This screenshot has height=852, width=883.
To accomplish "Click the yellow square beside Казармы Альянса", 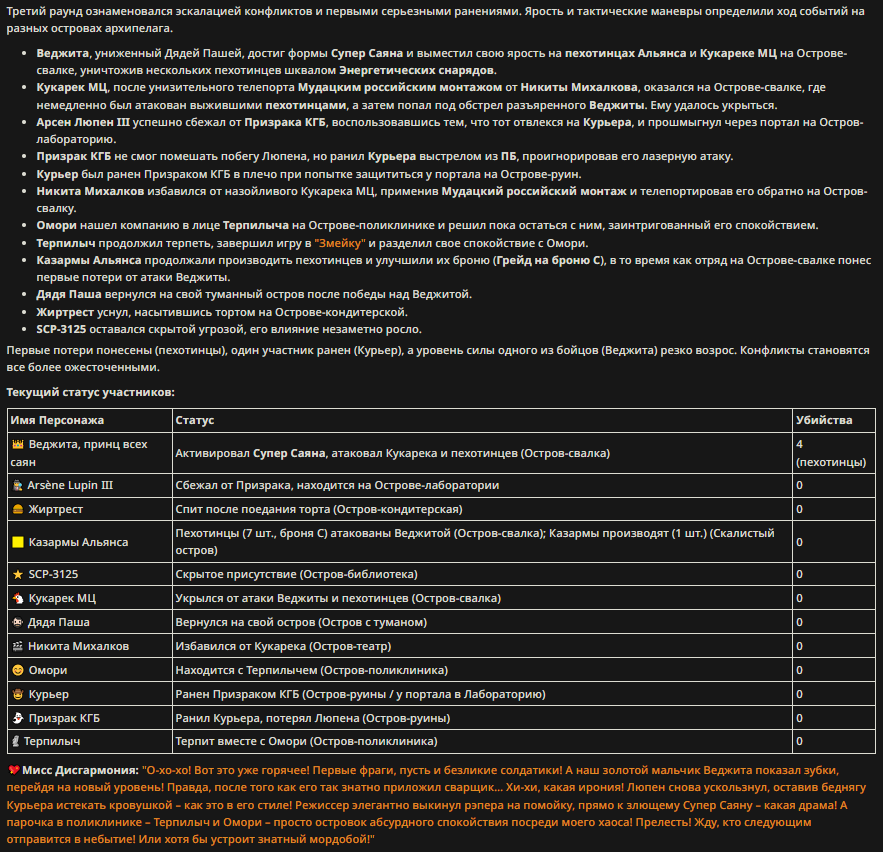I will tap(18, 542).
